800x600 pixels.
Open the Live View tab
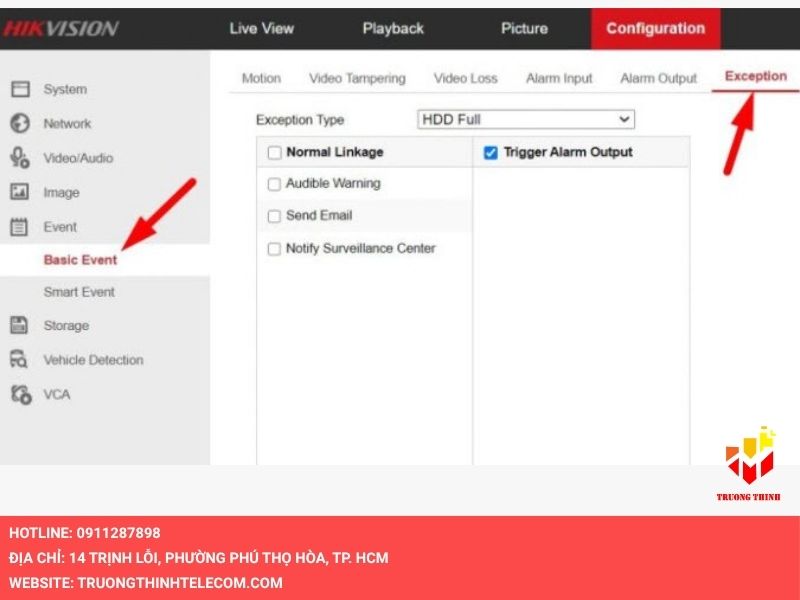[x=262, y=28]
